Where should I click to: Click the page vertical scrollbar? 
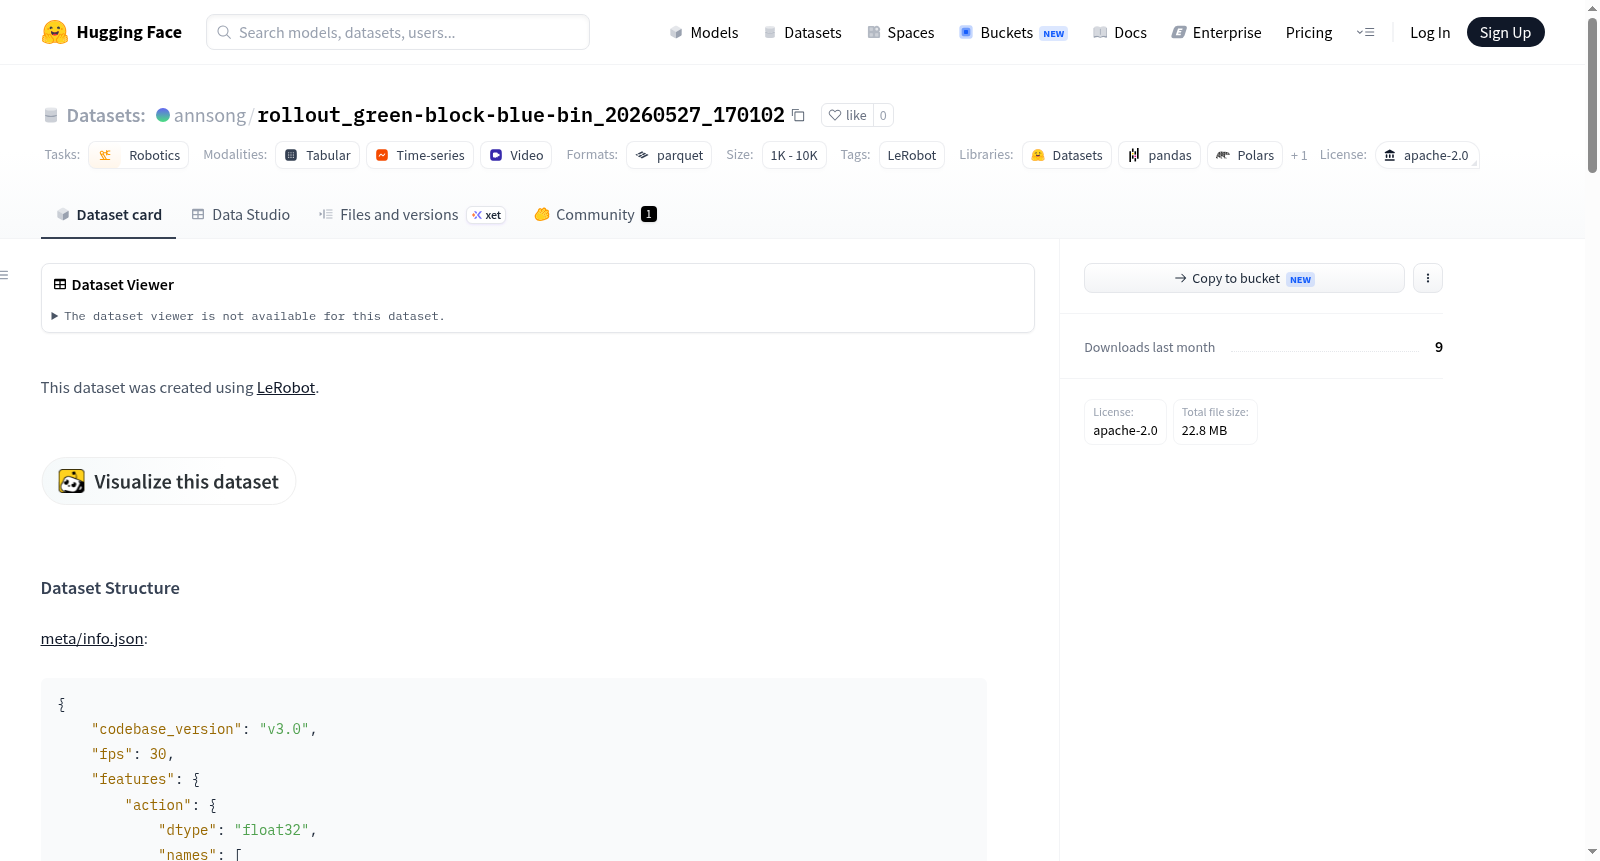coord(1592,96)
